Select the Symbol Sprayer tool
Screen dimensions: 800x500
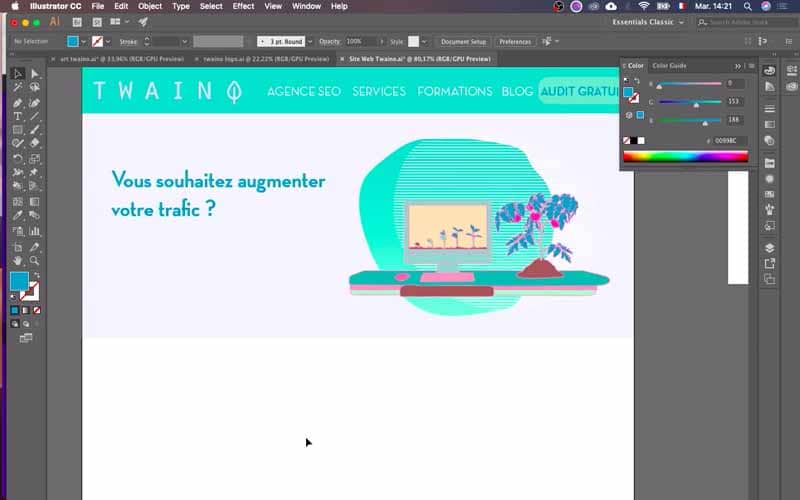point(17,231)
